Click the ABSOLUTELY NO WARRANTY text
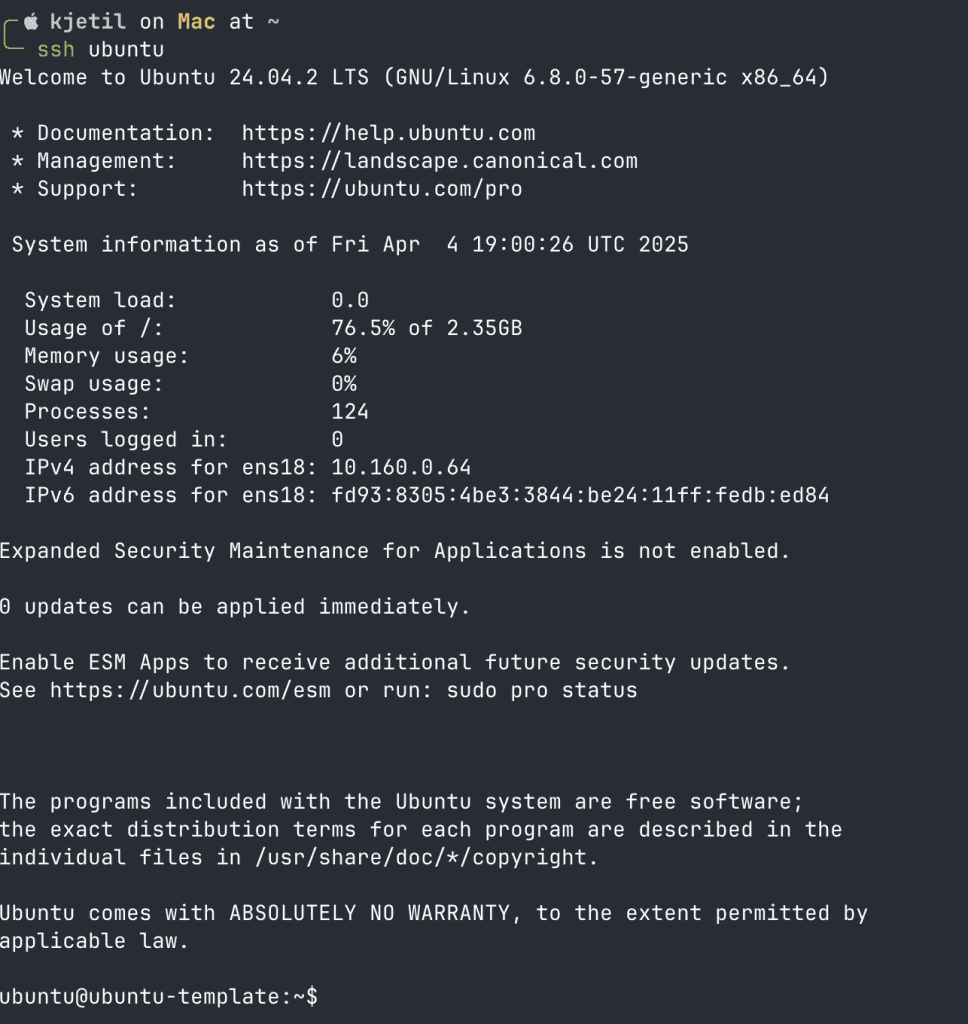 pos(370,913)
